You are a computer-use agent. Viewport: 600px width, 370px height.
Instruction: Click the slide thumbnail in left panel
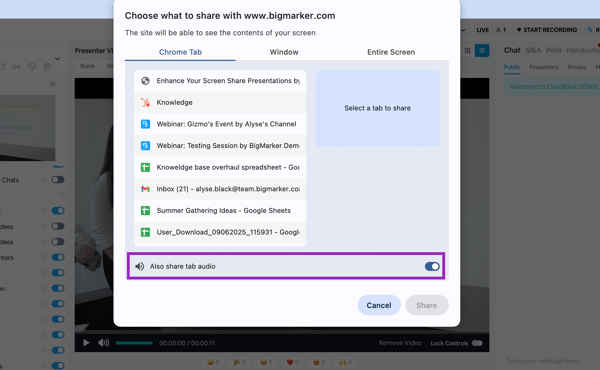point(28,127)
